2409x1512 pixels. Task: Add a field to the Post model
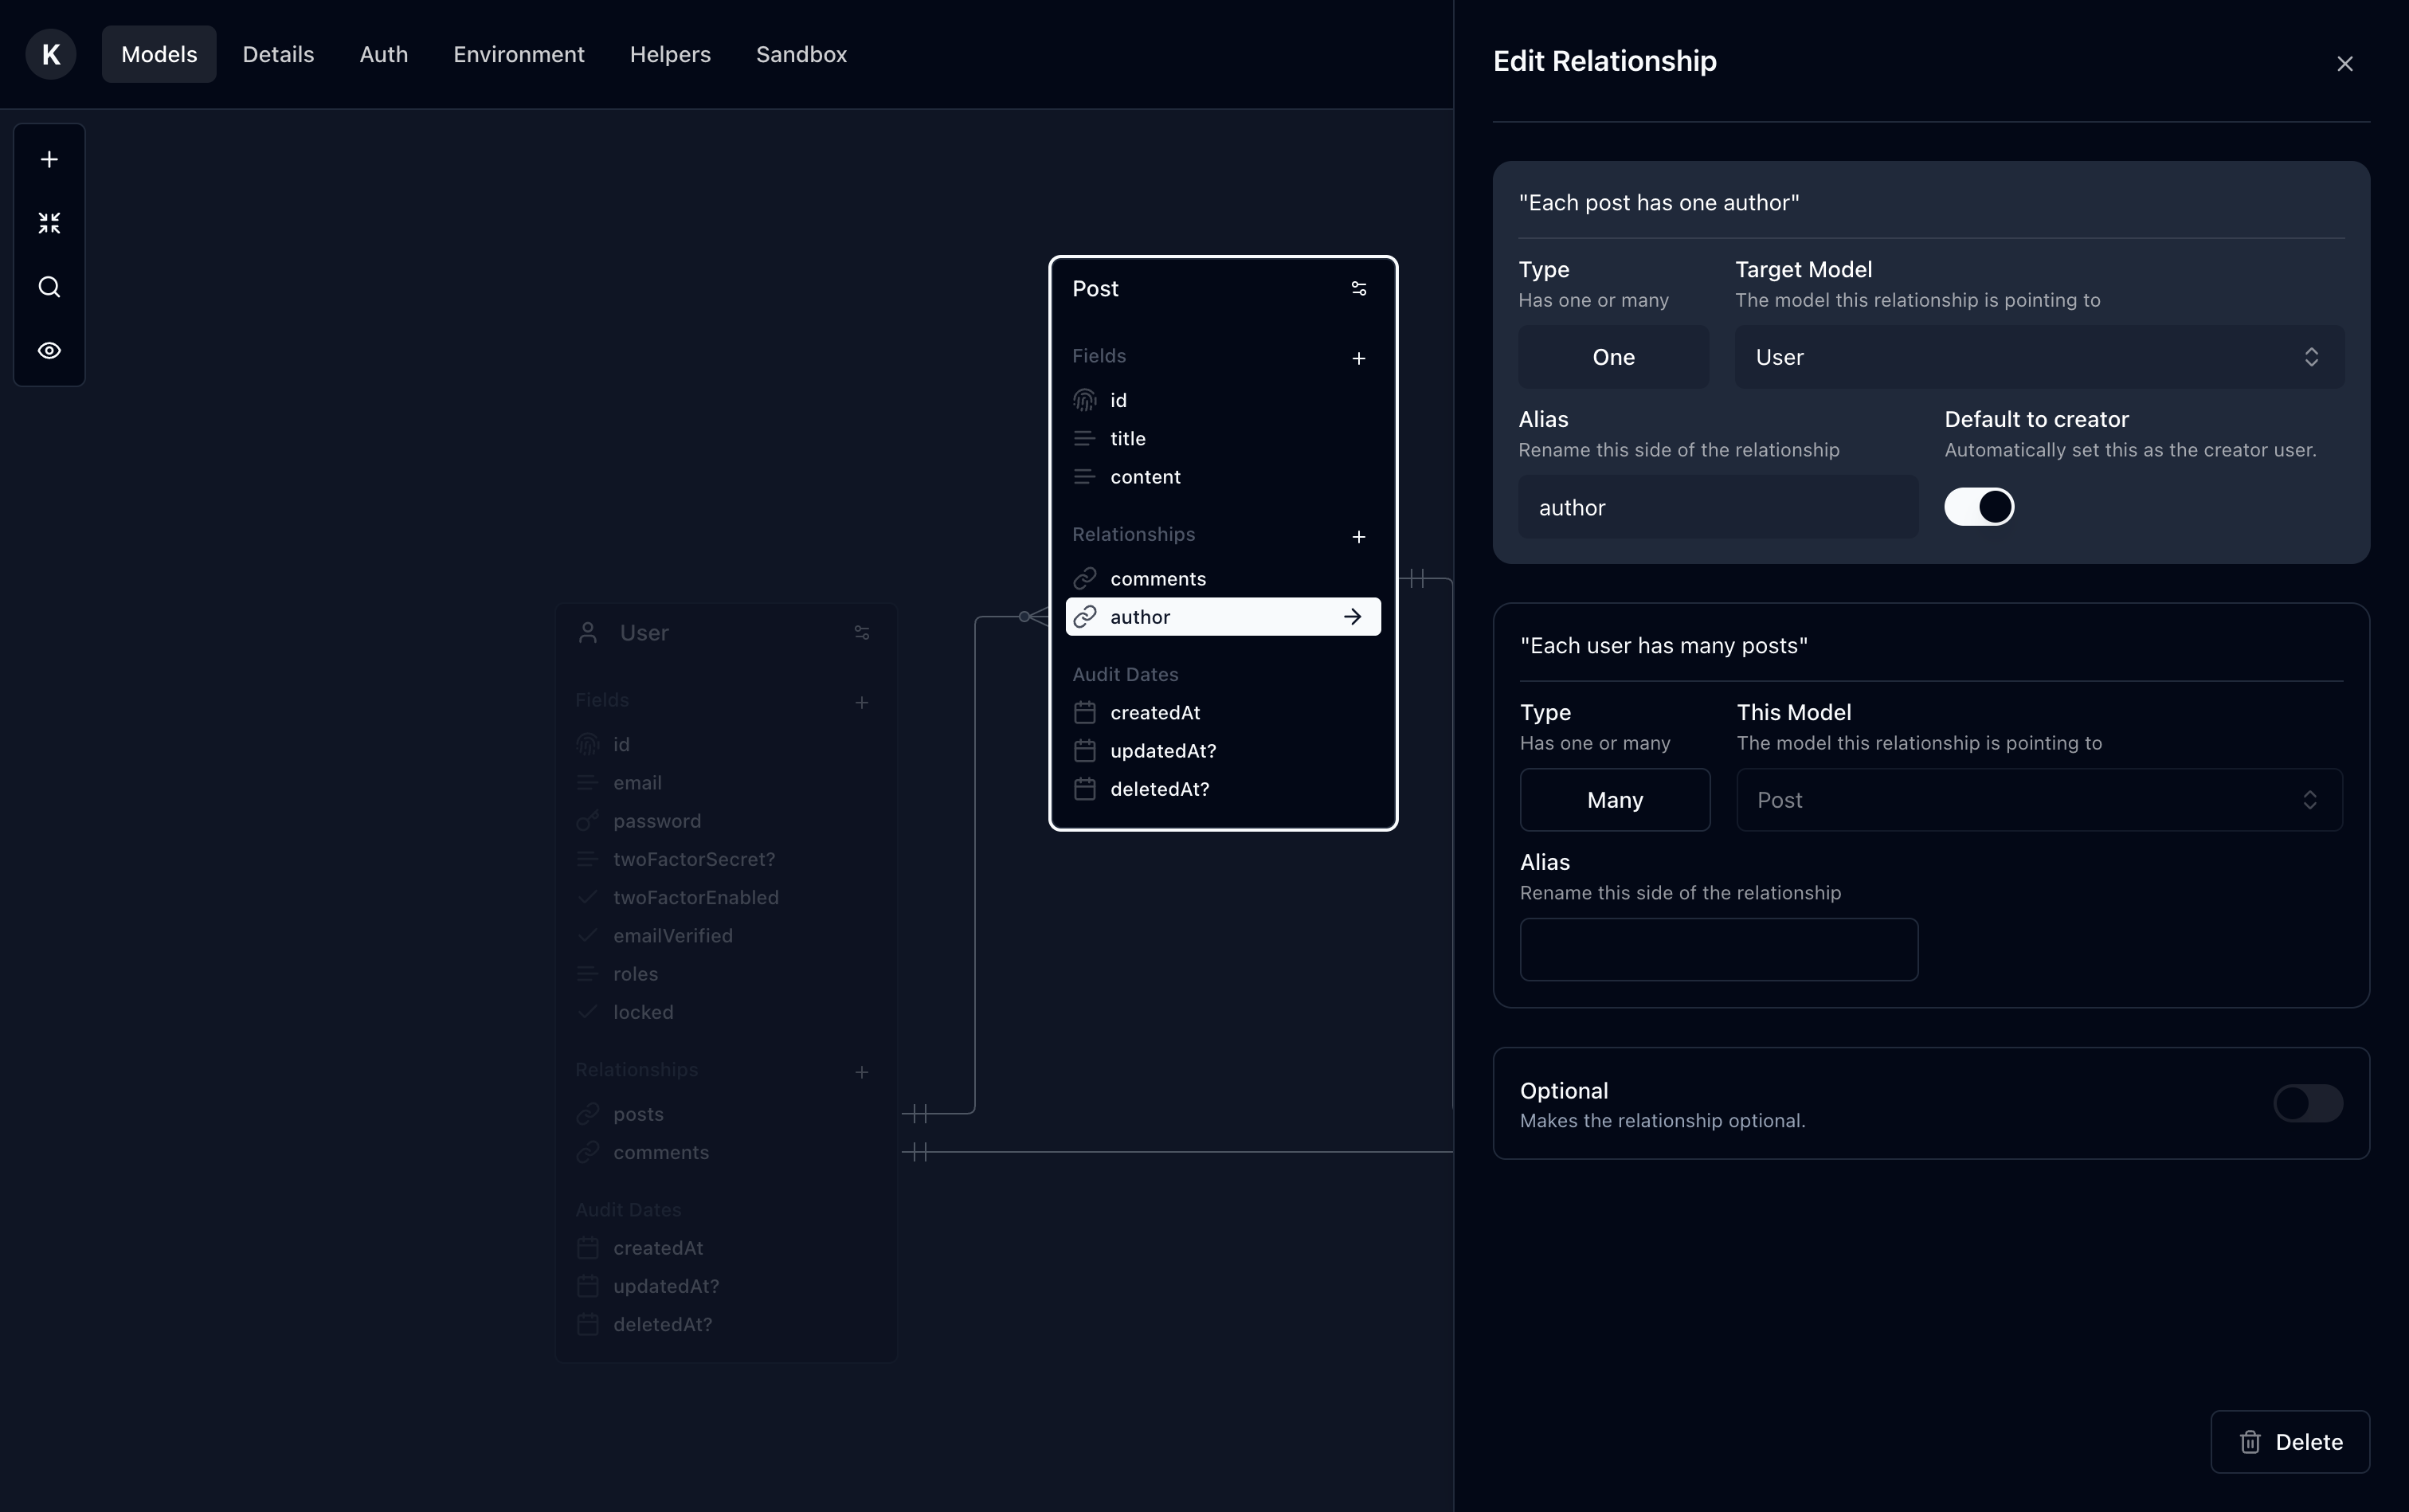click(x=1358, y=358)
